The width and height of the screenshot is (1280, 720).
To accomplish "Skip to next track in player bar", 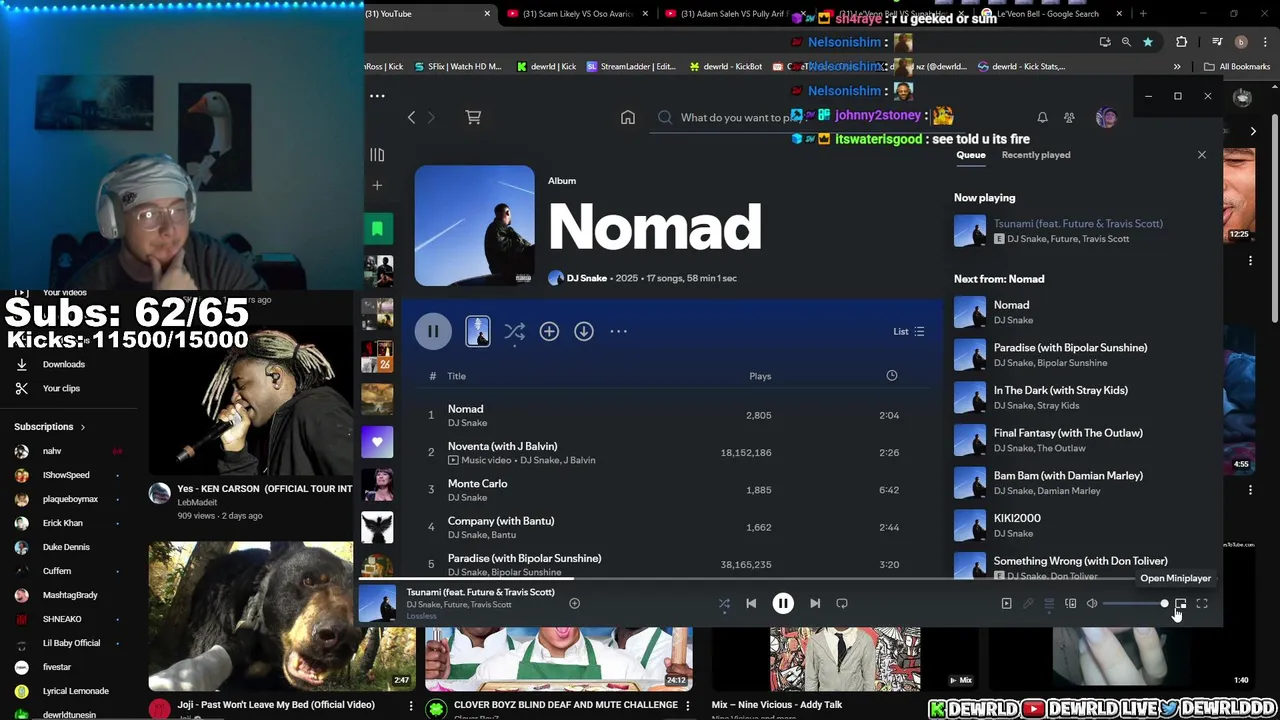I will pyautogui.click(x=815, y=603).
